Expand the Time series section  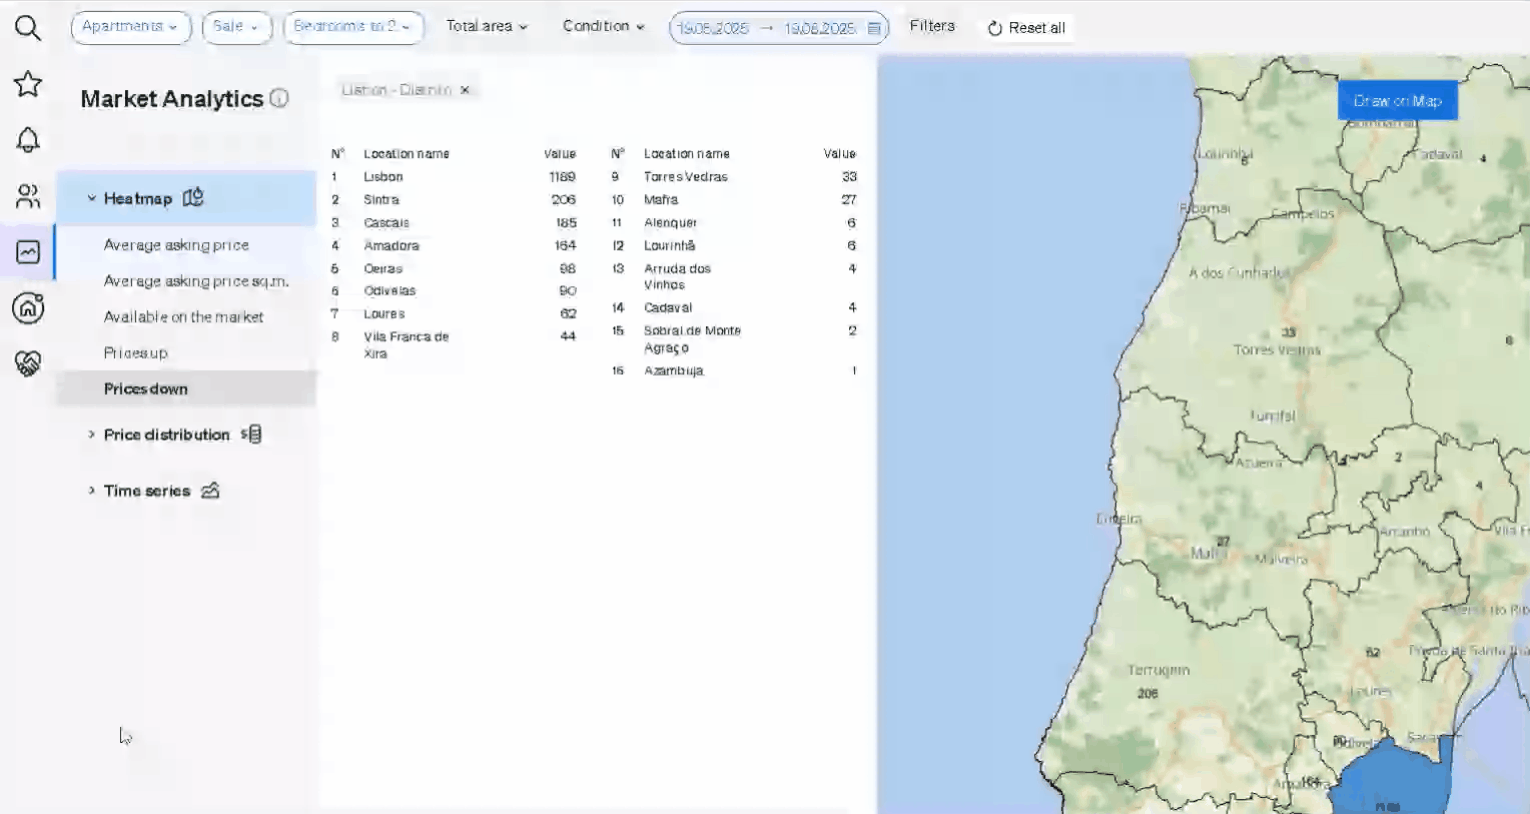point(147,491)
